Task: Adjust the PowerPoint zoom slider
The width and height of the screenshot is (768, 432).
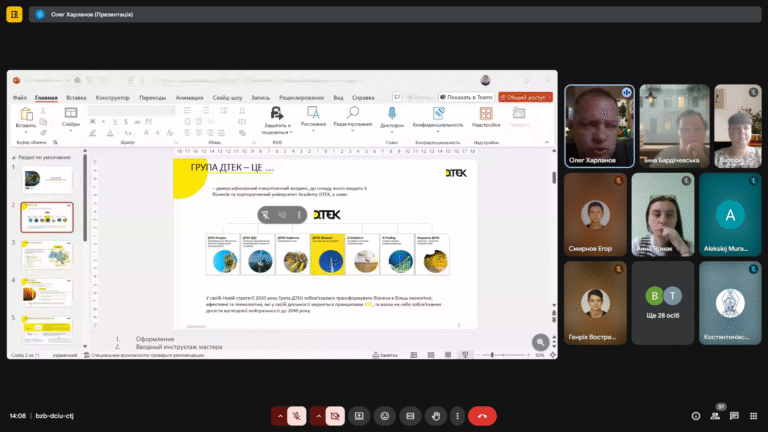Action: pyautogui.click(x=503, y=355)
